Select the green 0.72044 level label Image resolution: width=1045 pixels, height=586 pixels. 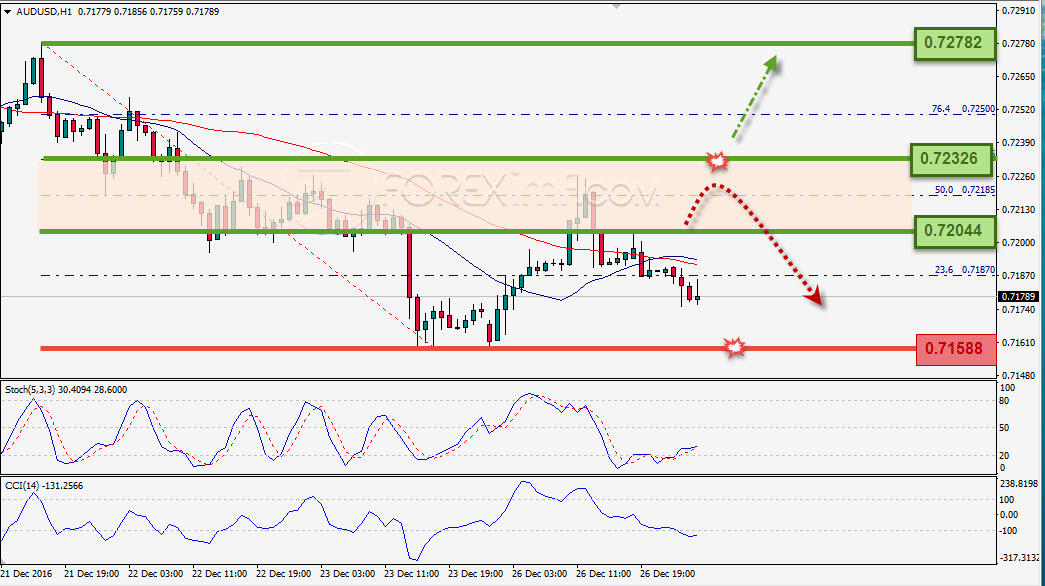point(954,231)
